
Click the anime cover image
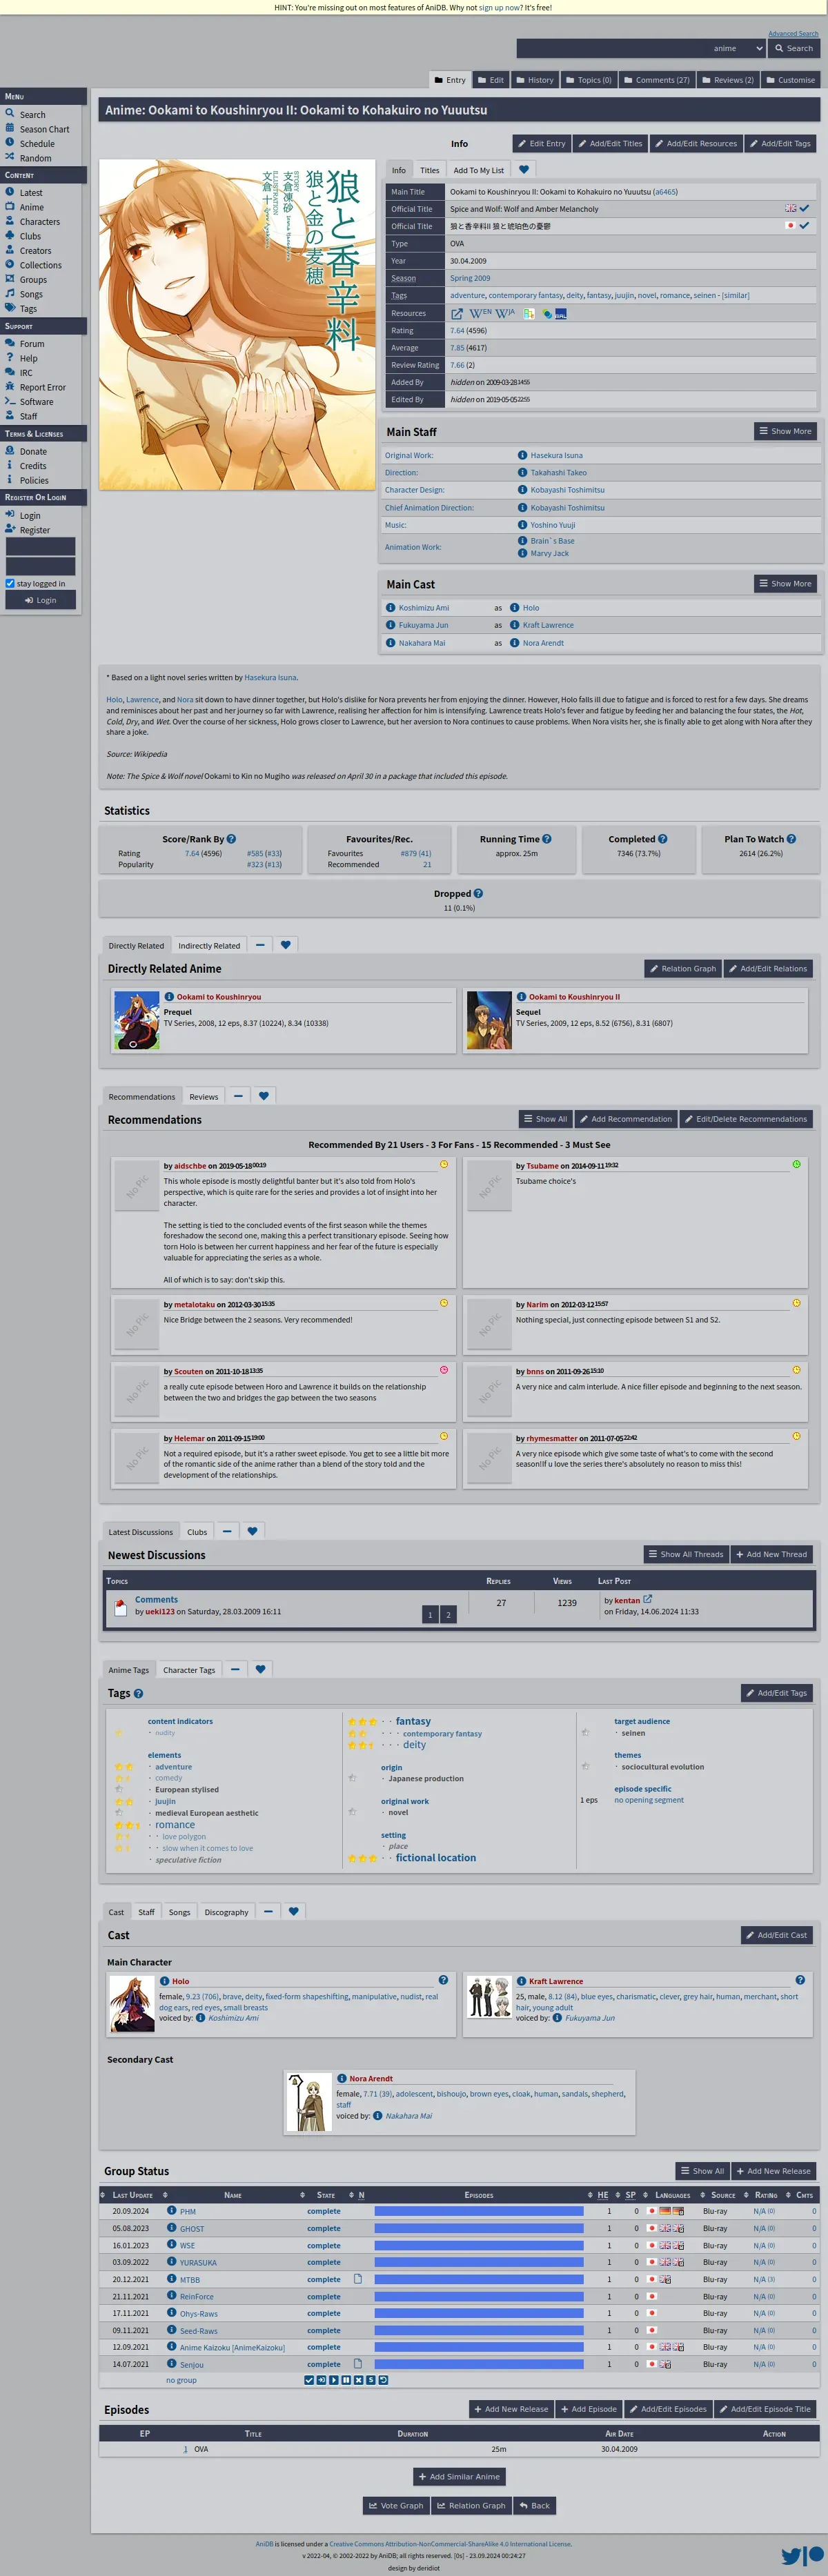tap(237, 324)
